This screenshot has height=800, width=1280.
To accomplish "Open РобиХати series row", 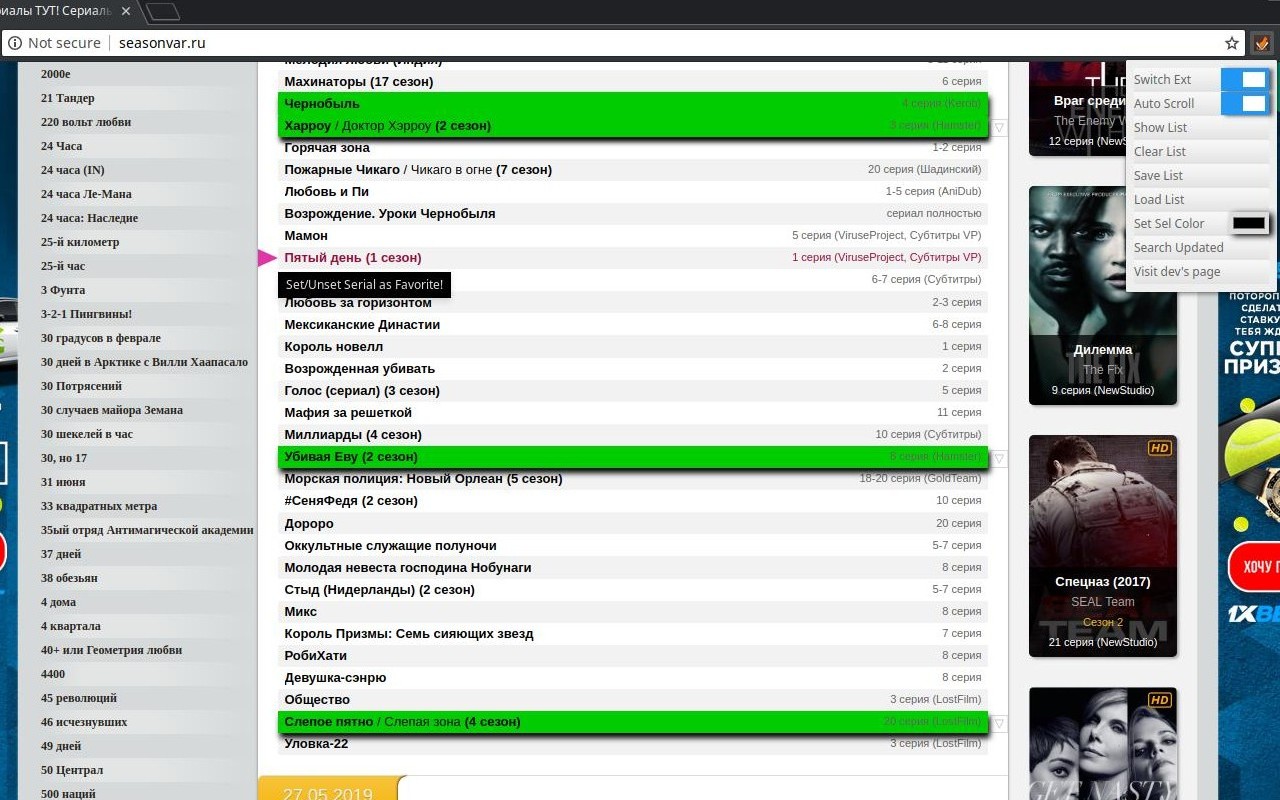I will point(632,655).
